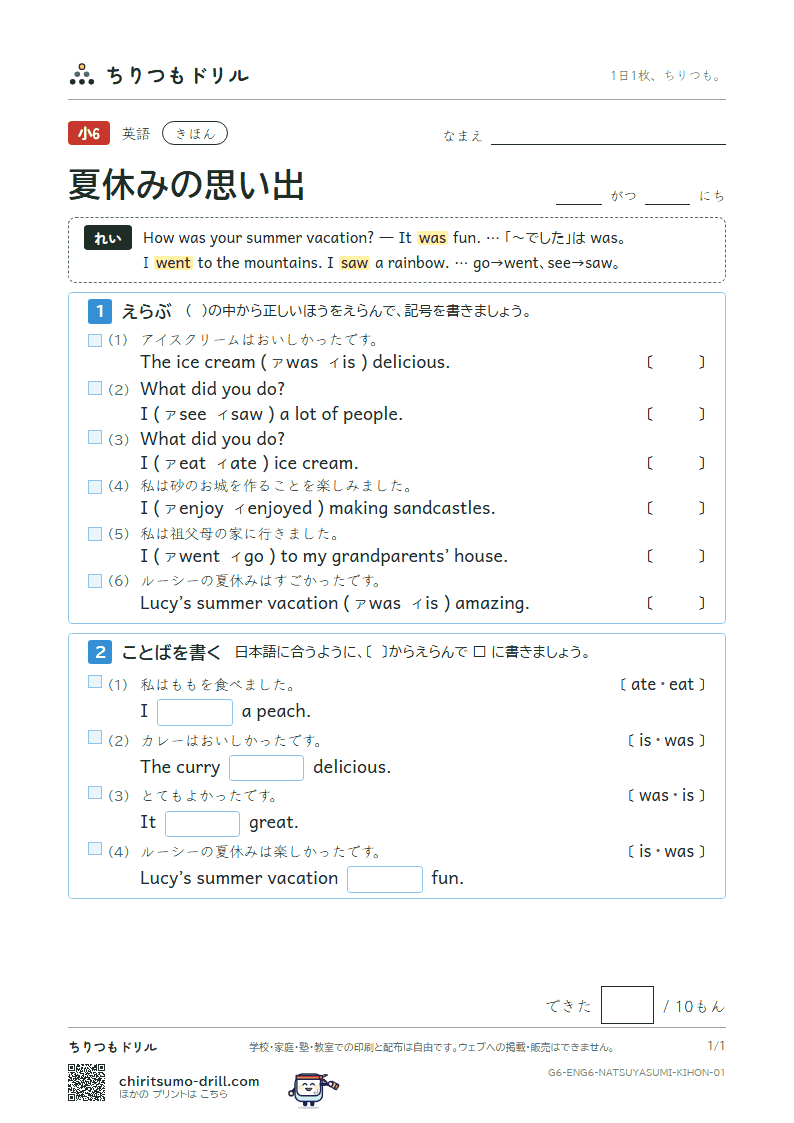Viewport: 794px width, 1123px height.
Task: Click the ことばを書く section heading
Action: (x=172, y=652)
